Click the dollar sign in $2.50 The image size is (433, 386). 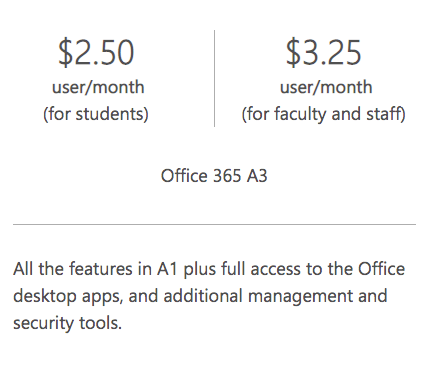[65, 53]
